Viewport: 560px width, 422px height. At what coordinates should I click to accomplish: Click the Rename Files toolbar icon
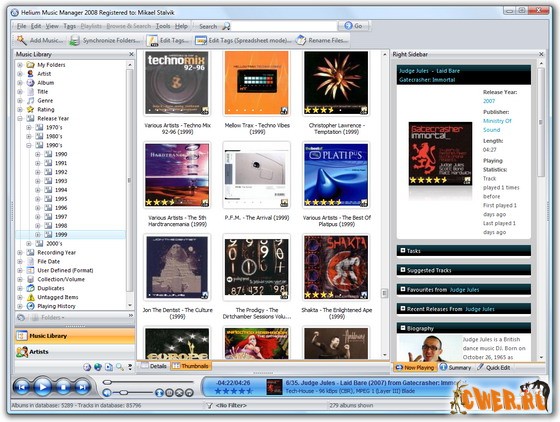pos(301,40)
